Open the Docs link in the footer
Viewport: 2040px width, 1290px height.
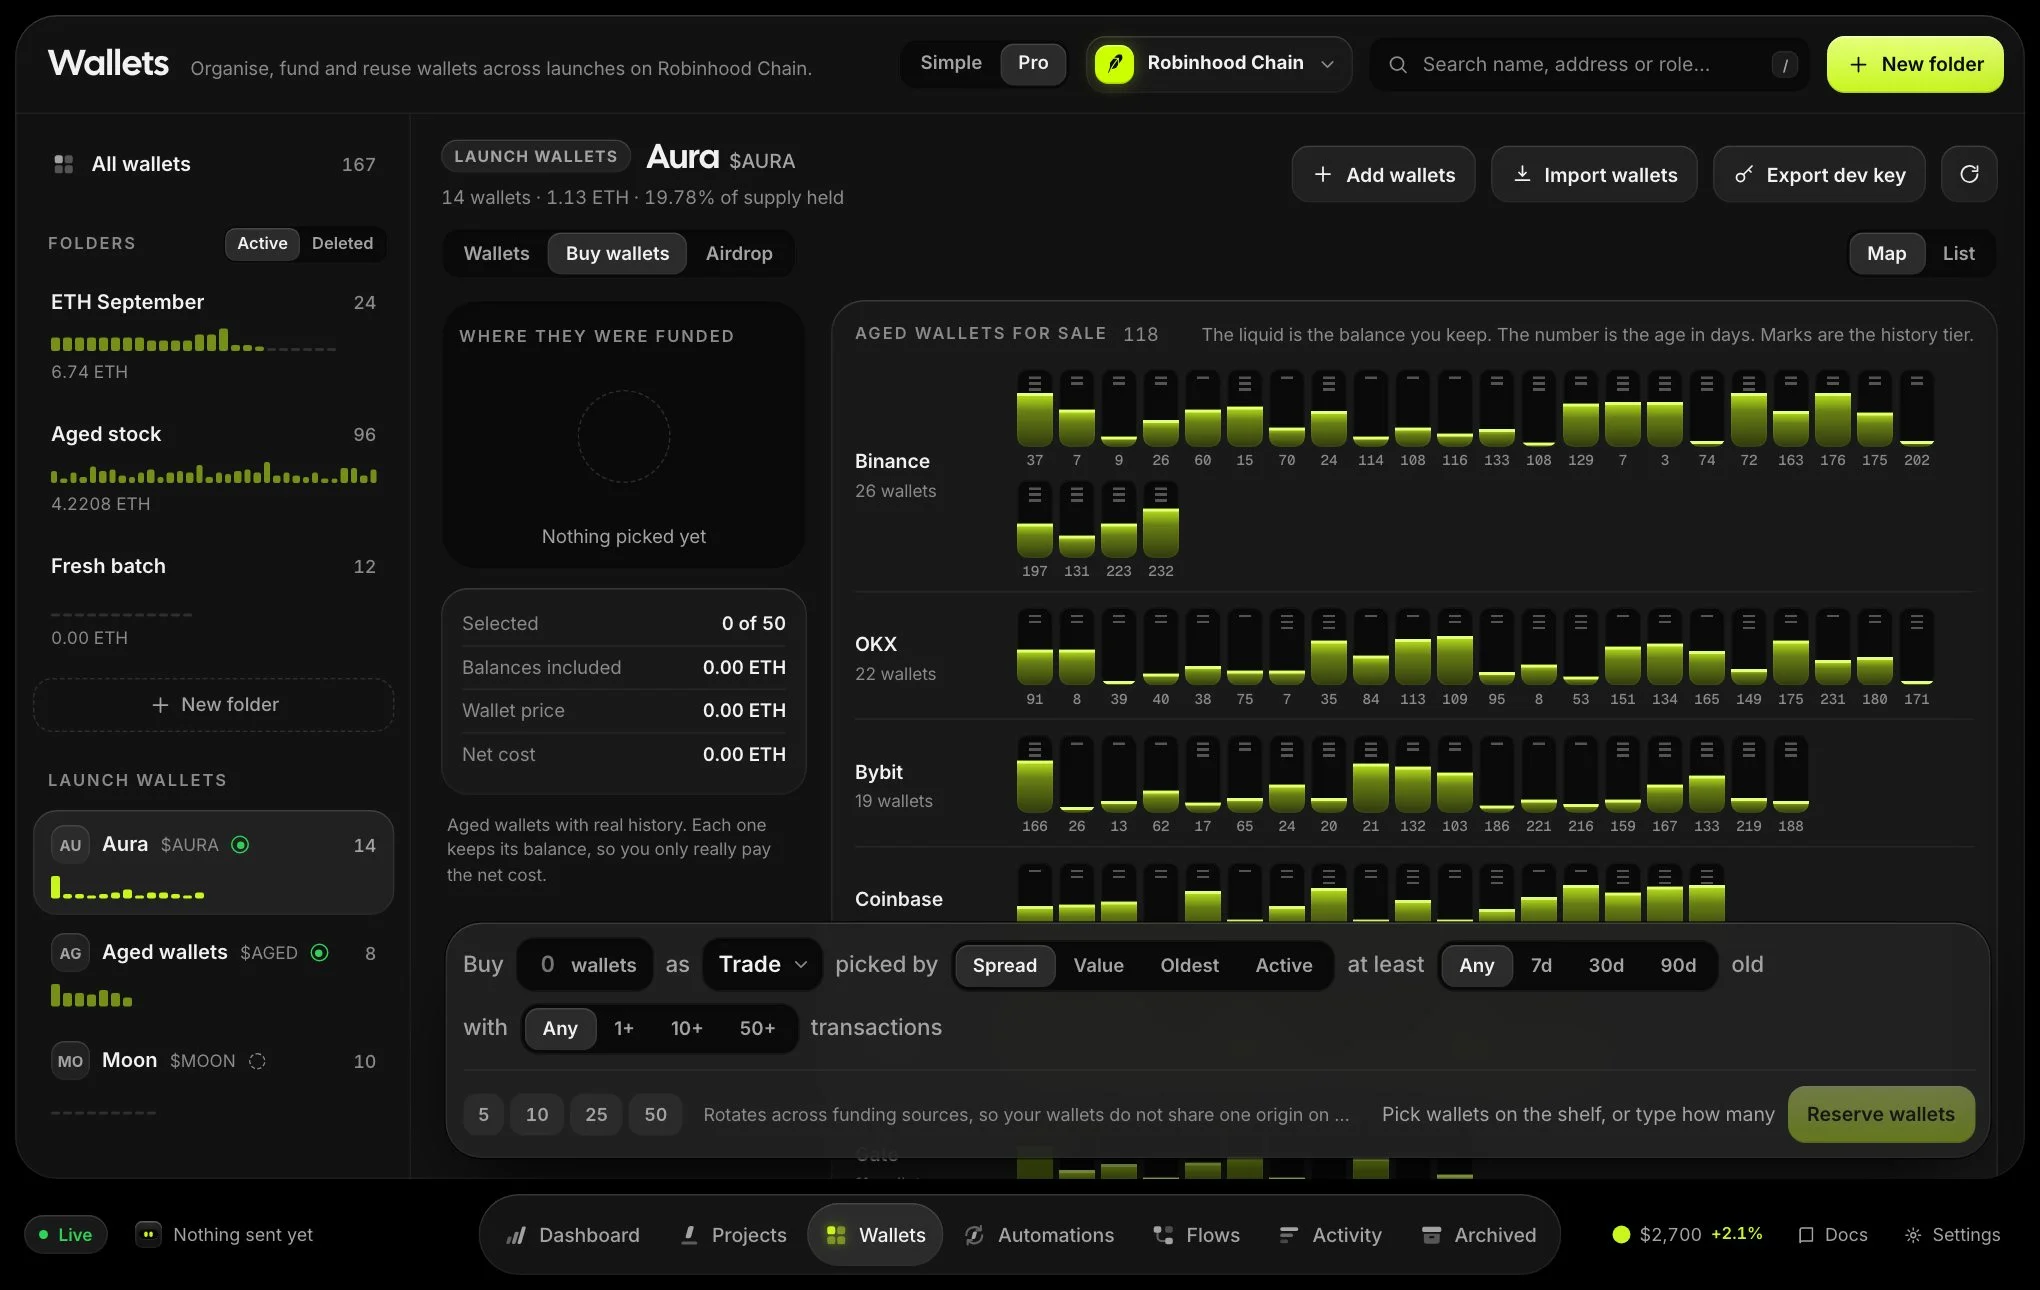1833,1235
